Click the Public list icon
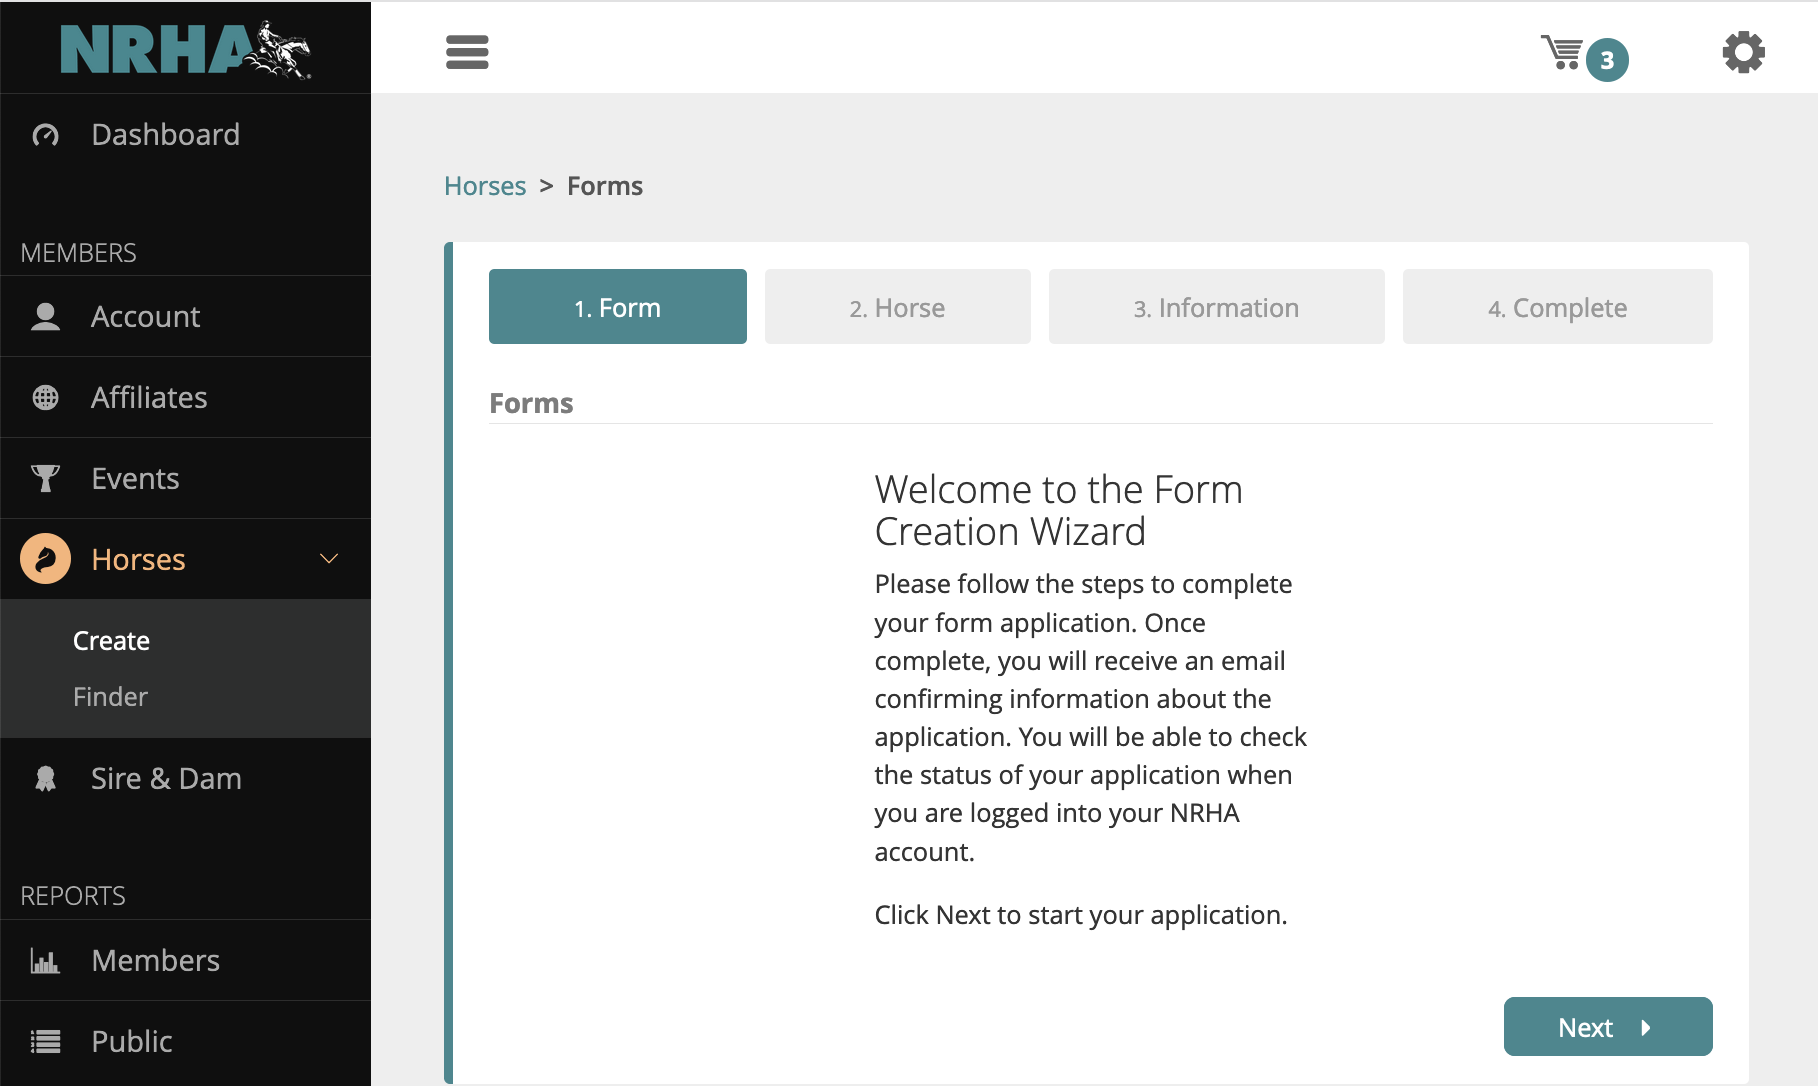 [x=46, y=1042]
